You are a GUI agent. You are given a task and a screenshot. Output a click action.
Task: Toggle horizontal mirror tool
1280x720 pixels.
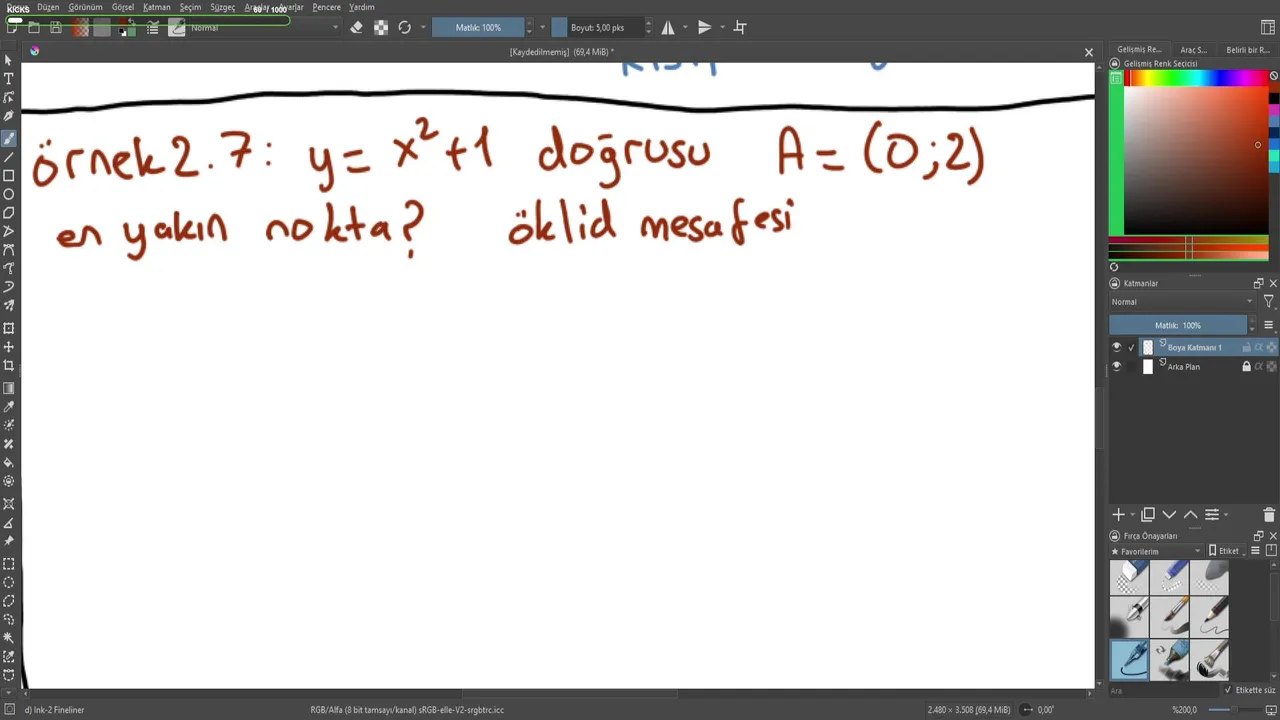point(668,28)
